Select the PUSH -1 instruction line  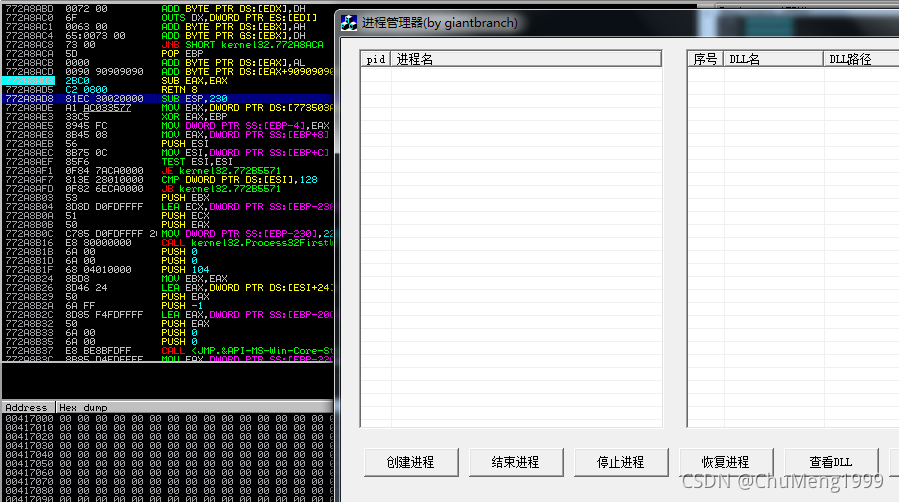pos(167,305)
